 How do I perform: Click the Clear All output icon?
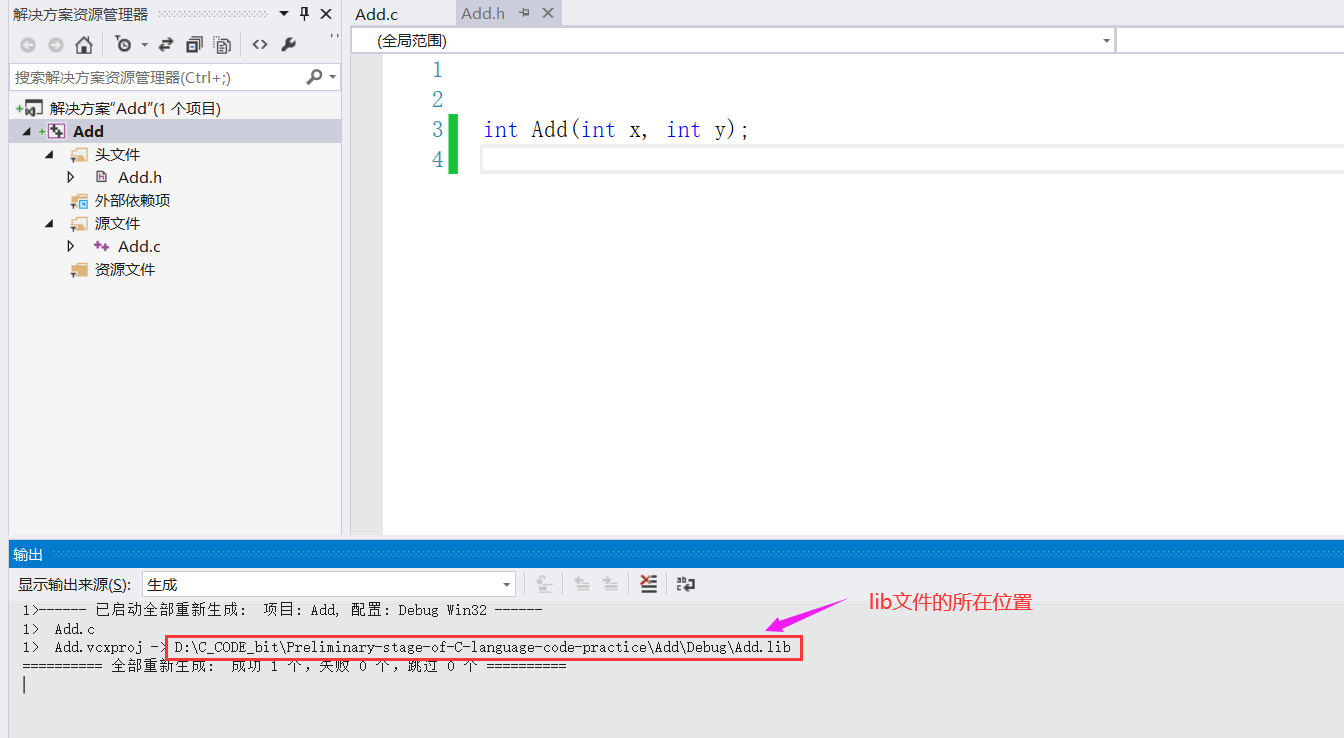click(649, 584)
